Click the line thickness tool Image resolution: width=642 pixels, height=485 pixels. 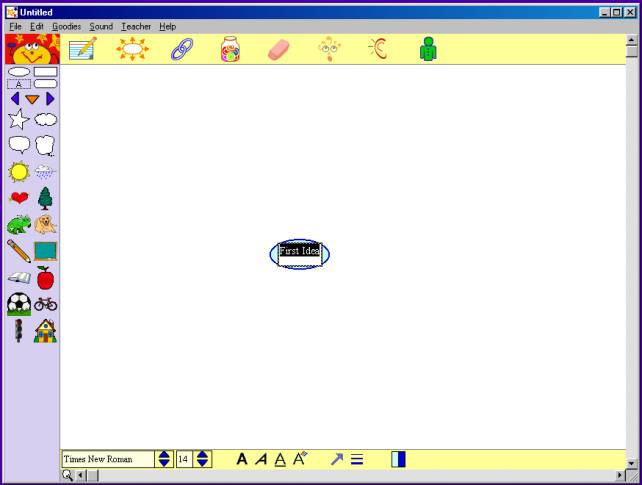pos(357,459)
